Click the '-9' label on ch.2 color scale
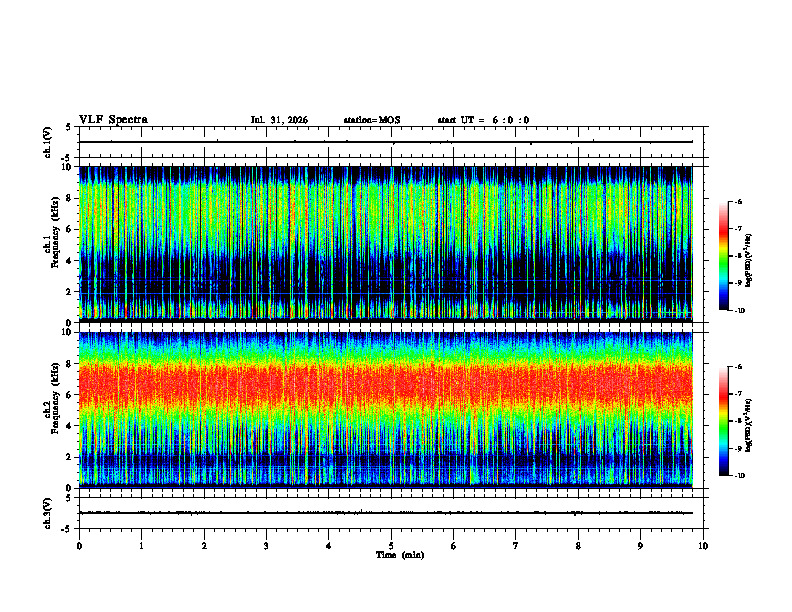 [x=739, y=448]
